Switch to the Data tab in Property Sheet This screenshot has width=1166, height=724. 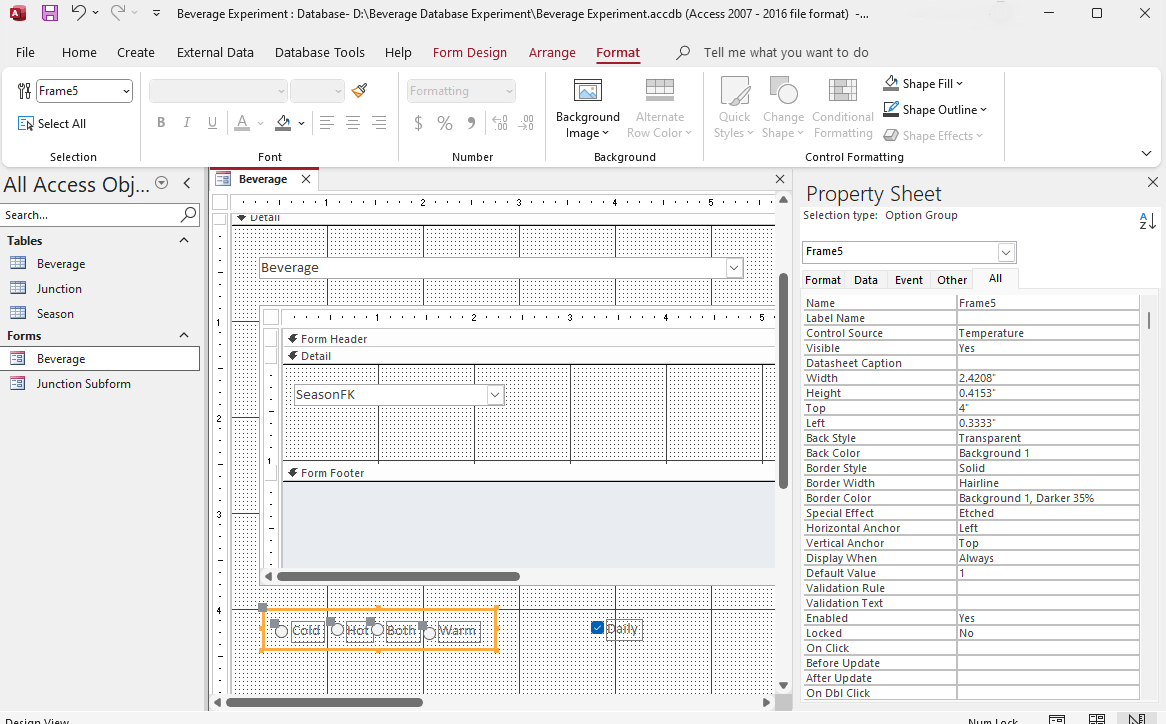click(x=866, y=280)
